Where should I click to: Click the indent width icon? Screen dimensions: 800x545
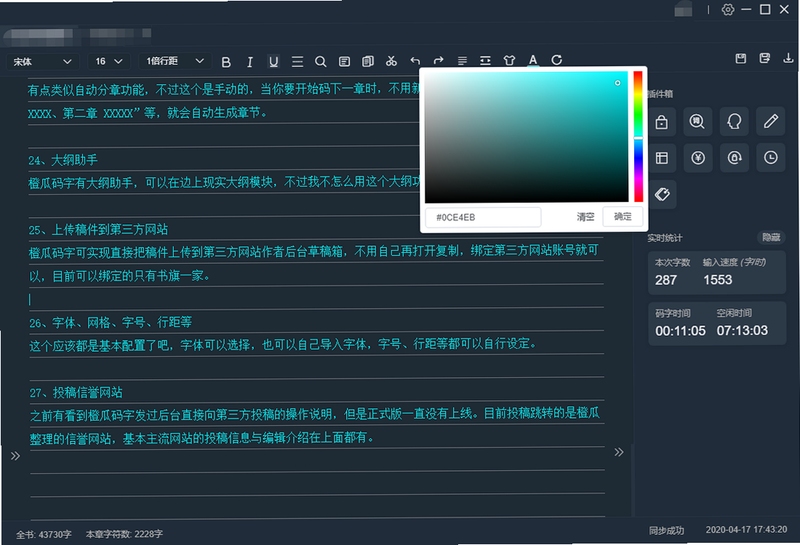coord(485,61)
